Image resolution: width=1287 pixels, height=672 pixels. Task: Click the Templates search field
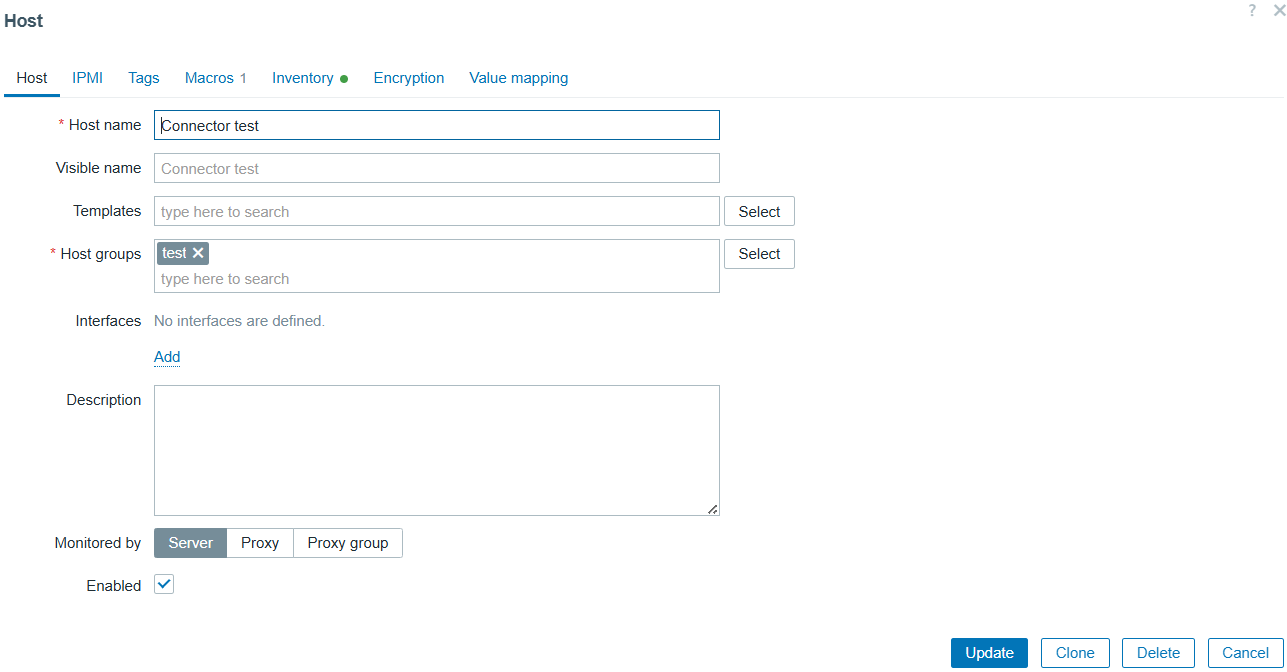click(436, 211)
